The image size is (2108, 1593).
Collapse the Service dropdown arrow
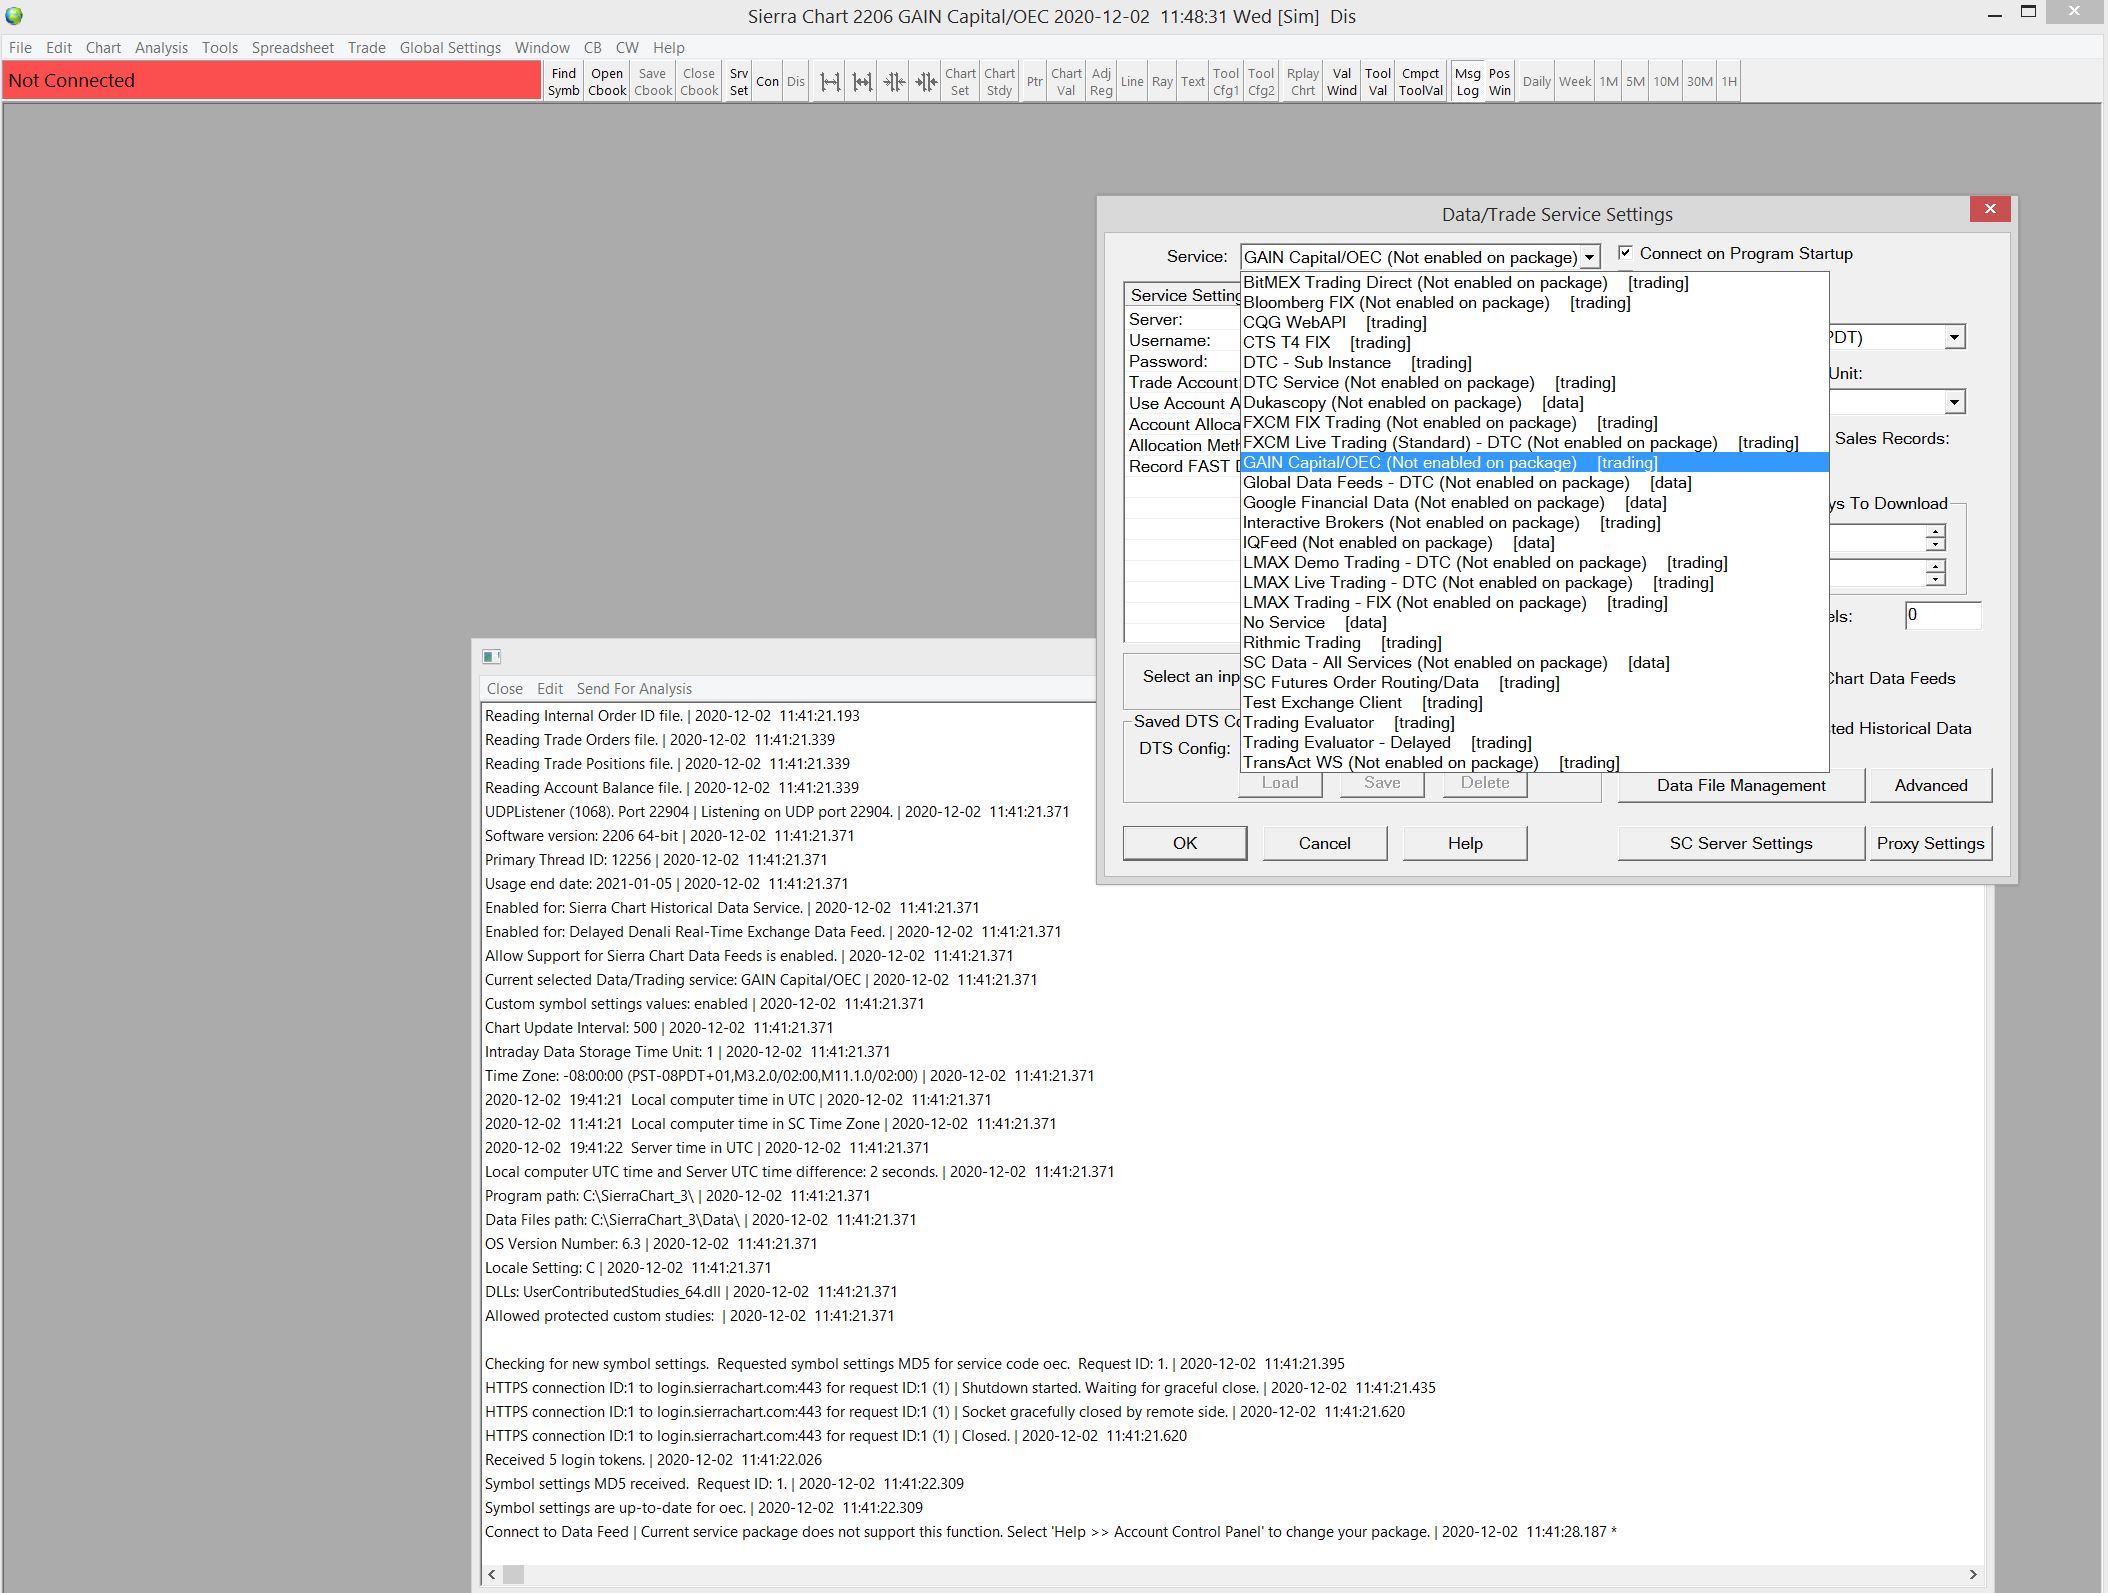click(1589, 257)
